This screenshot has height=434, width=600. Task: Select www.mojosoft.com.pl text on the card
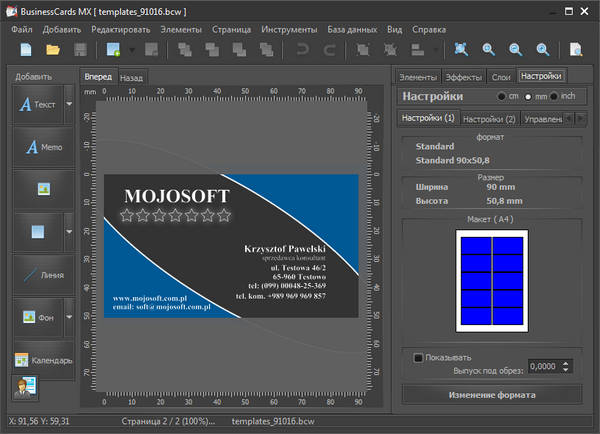(150, 298)
